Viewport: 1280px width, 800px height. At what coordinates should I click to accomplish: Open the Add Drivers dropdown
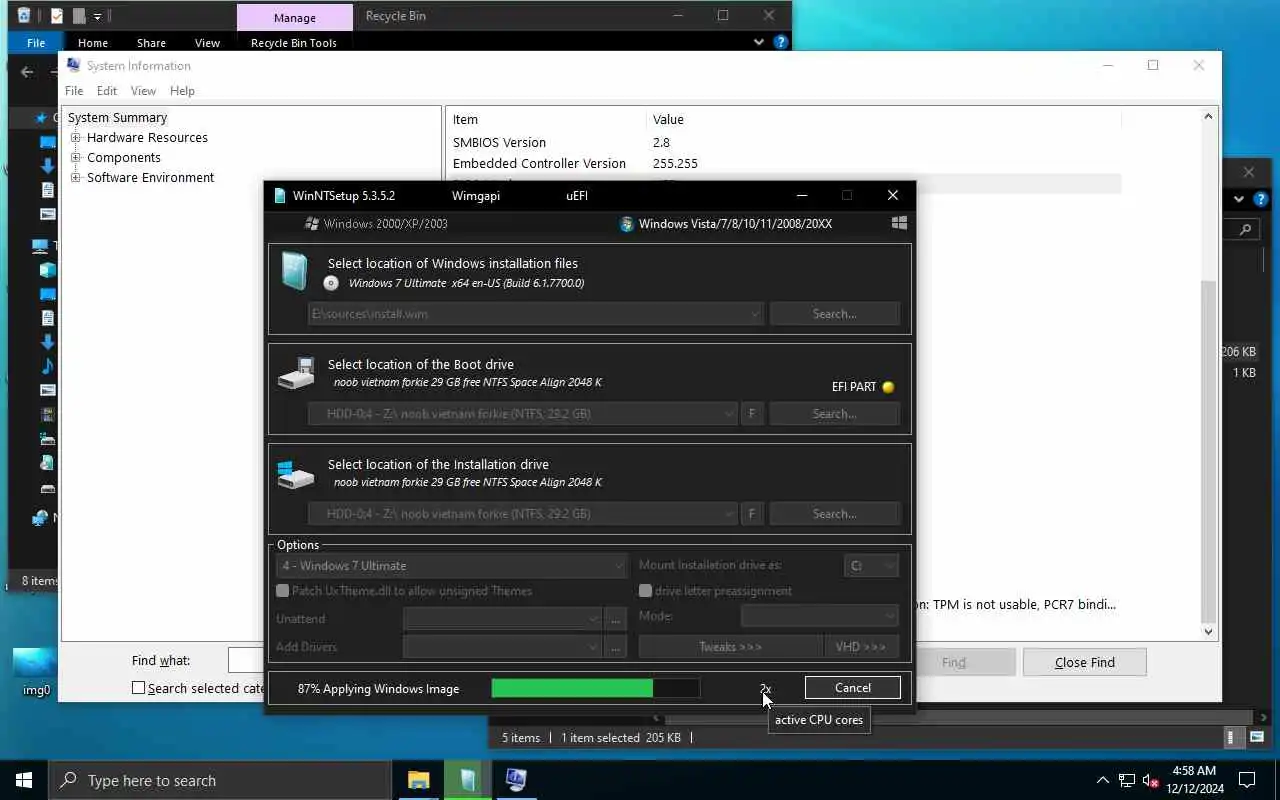coord(502,647)
